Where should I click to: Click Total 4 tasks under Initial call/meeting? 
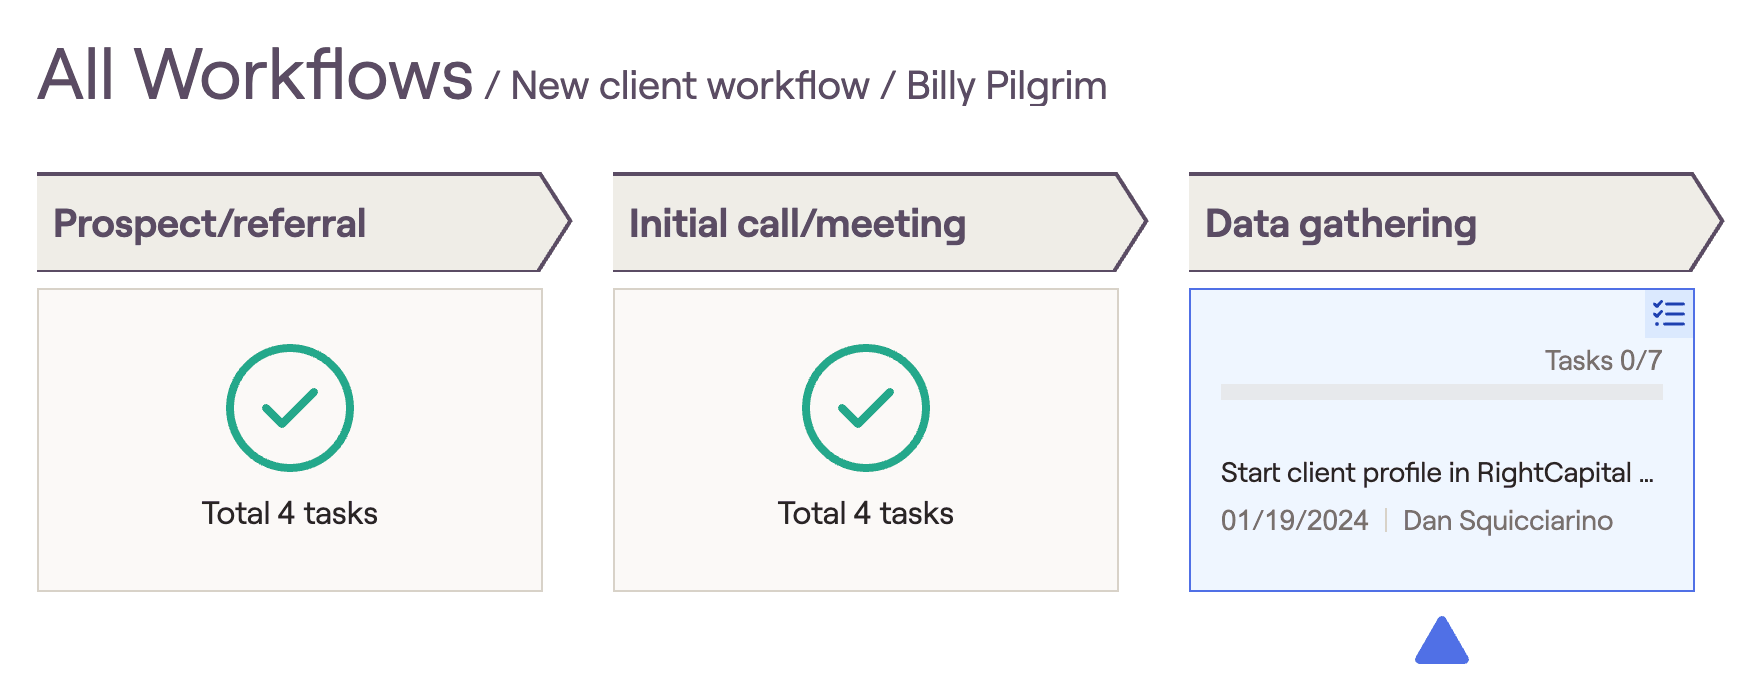866,513
